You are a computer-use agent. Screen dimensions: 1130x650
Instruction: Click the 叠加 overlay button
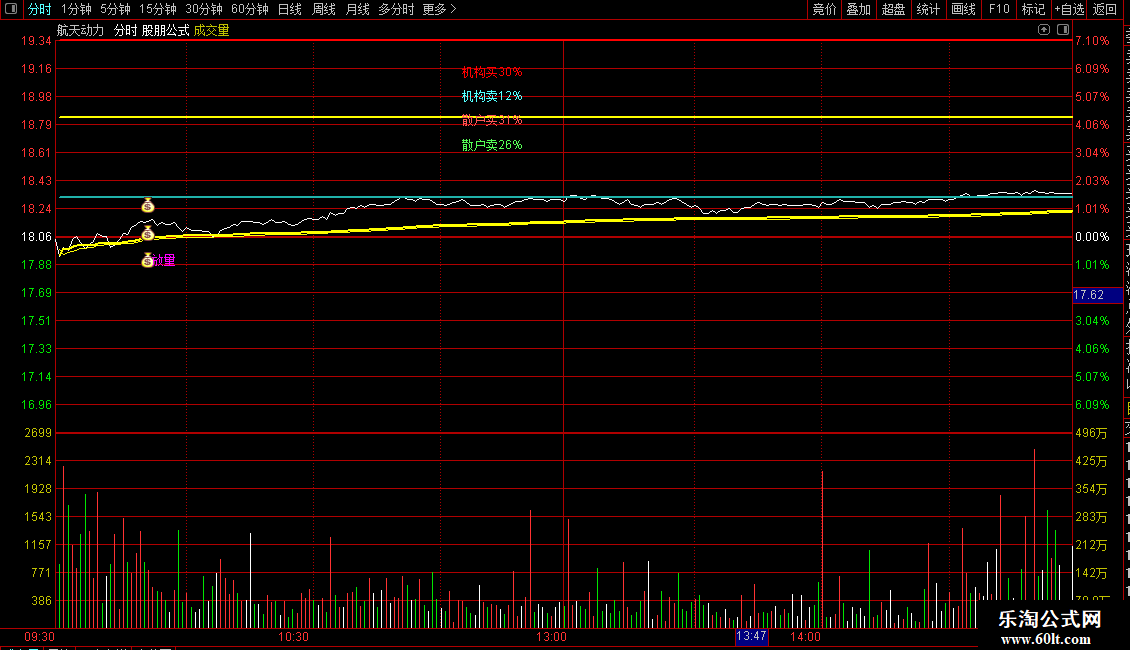click(x=858, y=9)
